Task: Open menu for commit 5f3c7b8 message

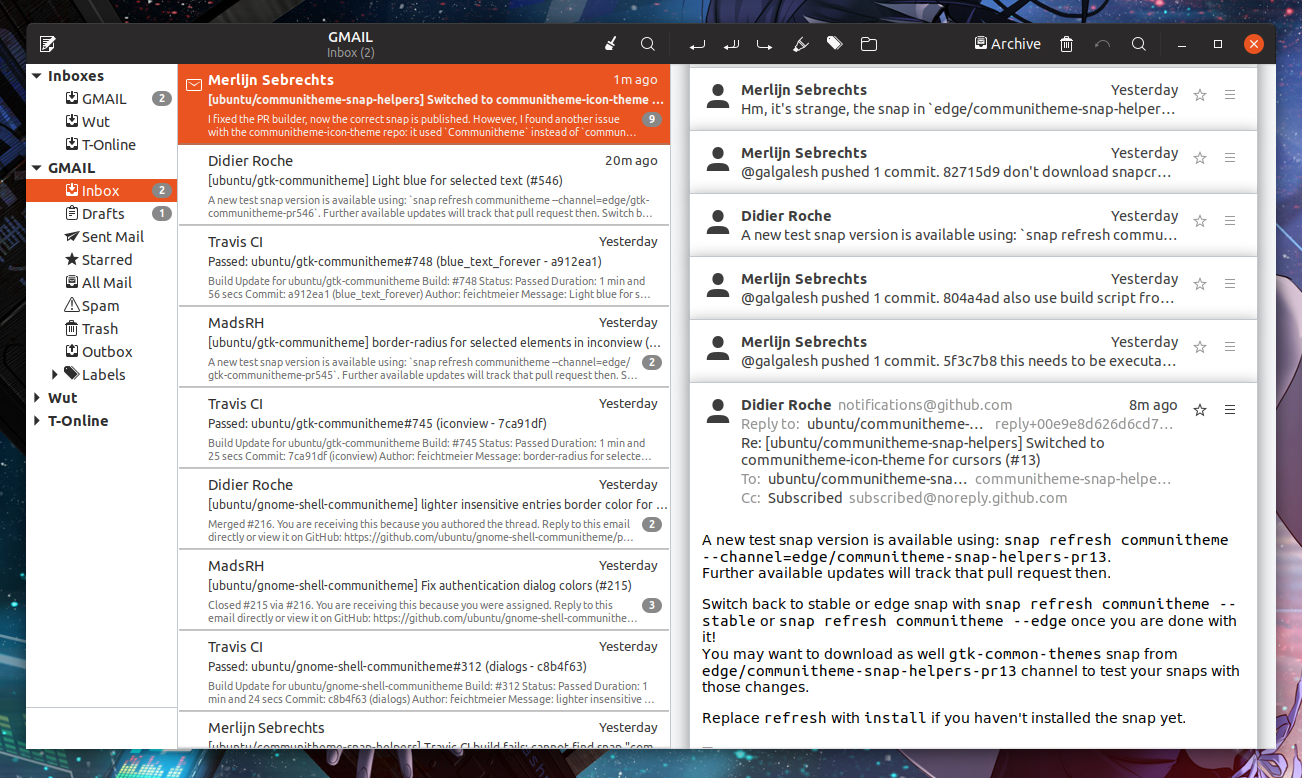Action: tap(1230, 347)
